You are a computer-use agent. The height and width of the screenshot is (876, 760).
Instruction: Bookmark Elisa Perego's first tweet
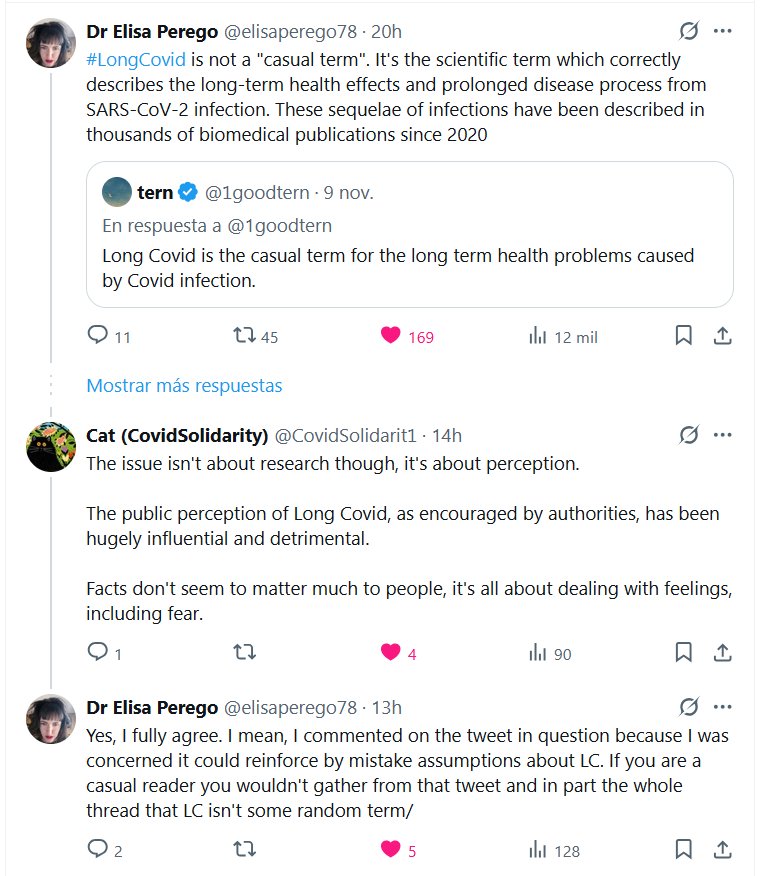pos(684,336)
